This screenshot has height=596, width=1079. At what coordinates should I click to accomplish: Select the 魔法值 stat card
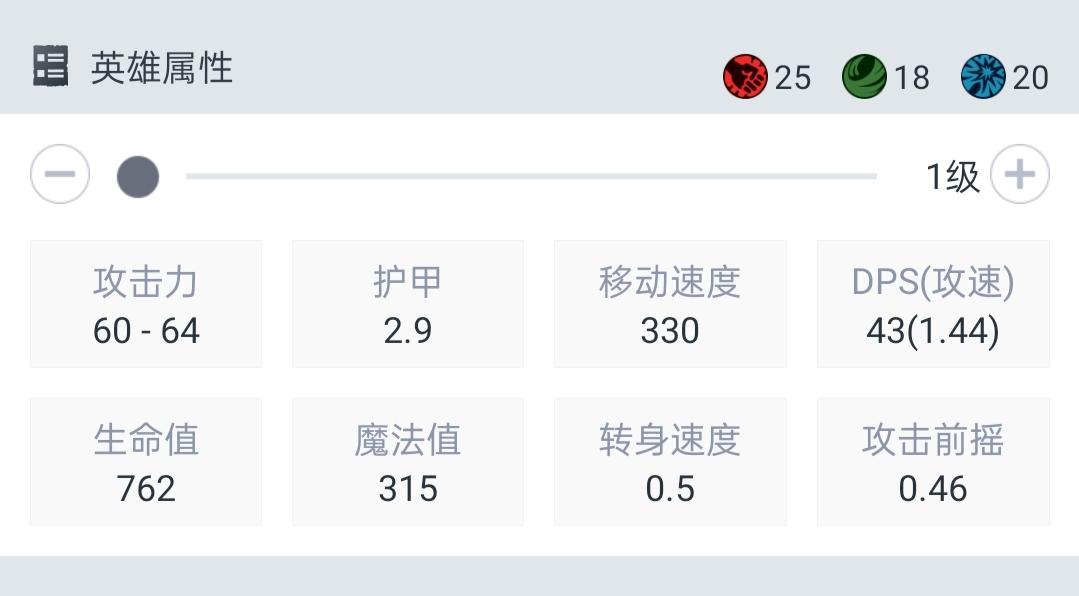[408, 462]
